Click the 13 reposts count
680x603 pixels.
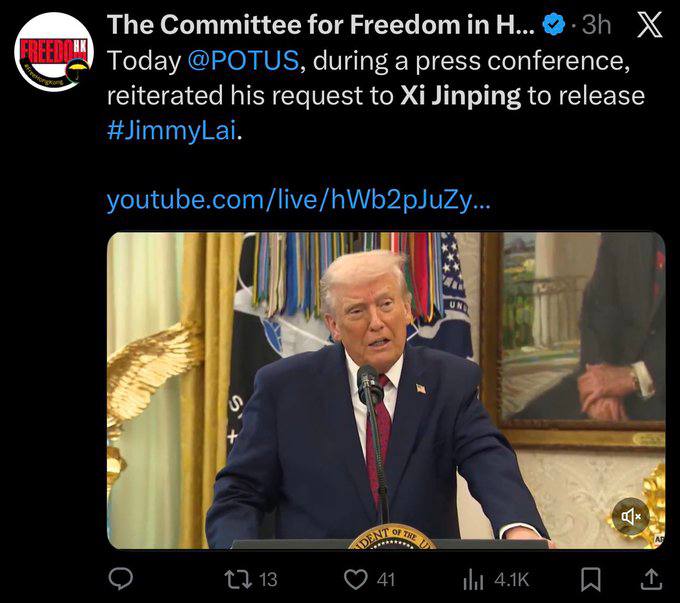[268, 580]
